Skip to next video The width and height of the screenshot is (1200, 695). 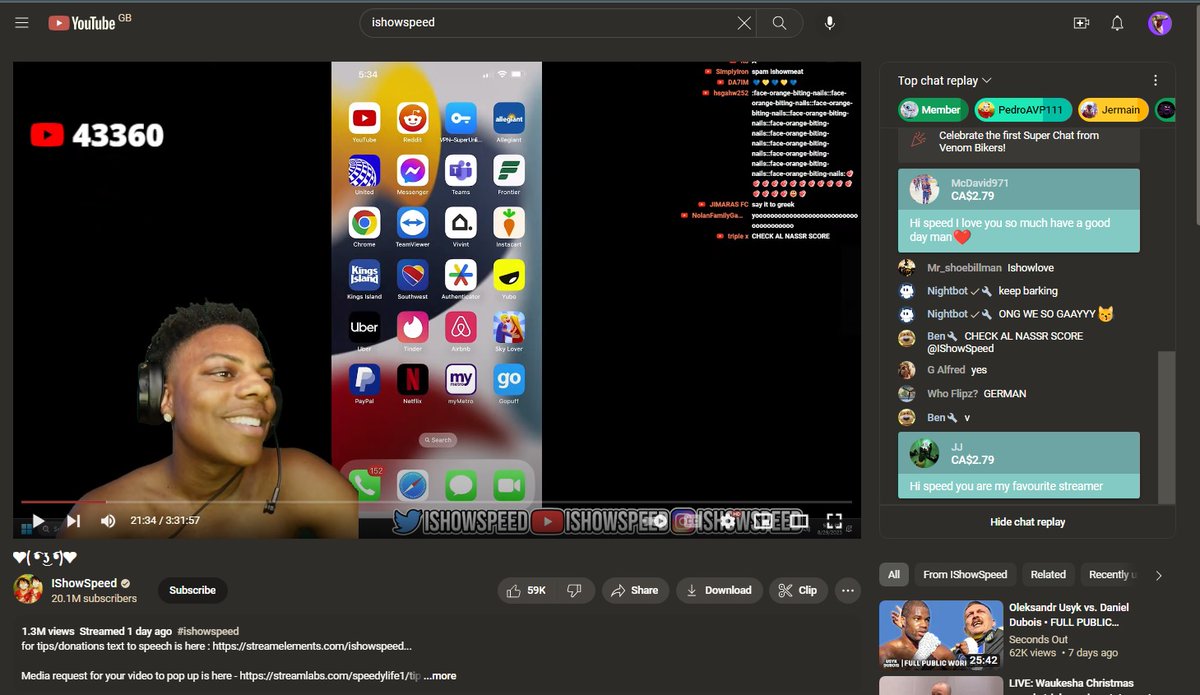coord(73,520)
